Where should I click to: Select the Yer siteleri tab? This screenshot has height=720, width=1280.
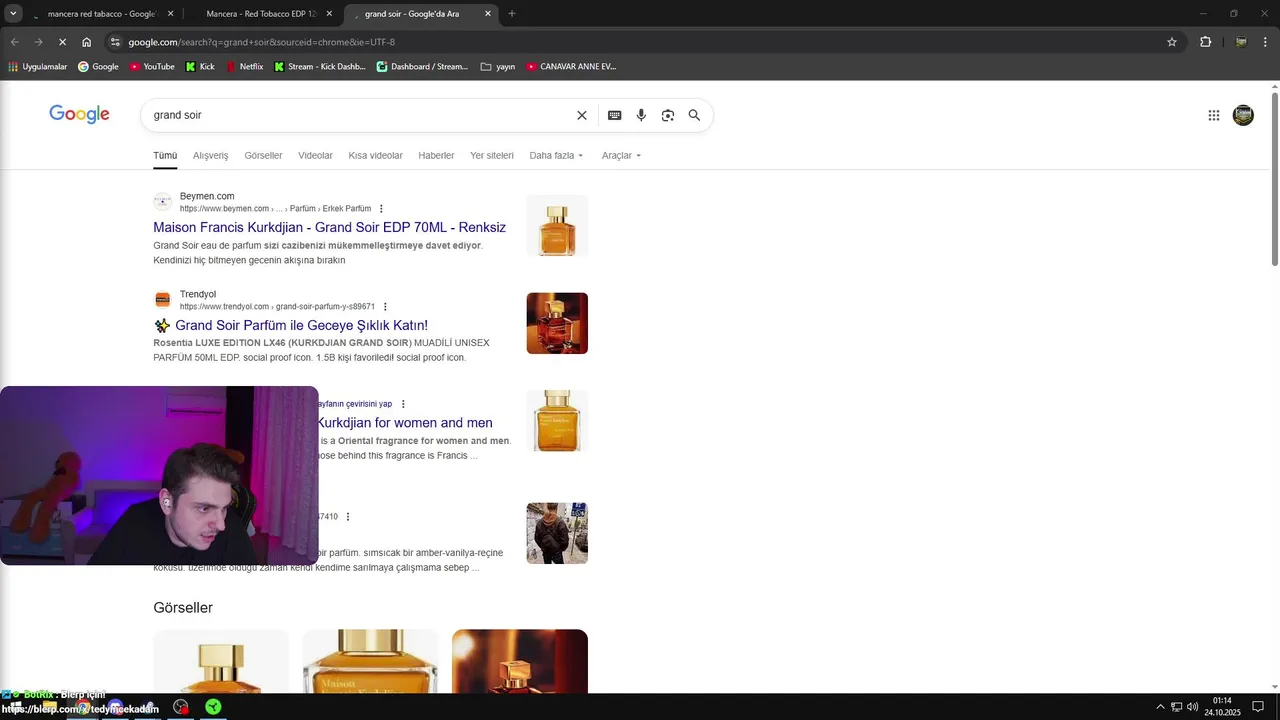(492, 156)
